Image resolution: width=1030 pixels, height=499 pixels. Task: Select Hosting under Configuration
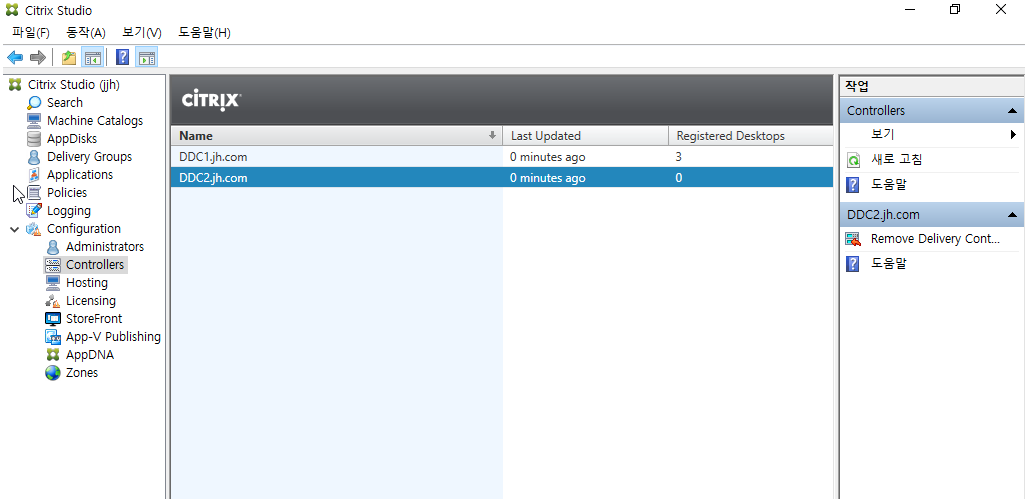(87, 283)
